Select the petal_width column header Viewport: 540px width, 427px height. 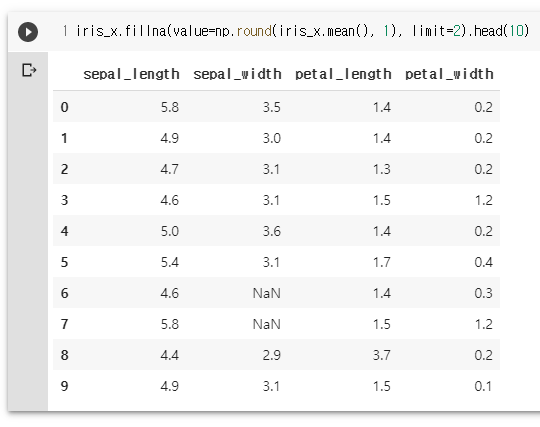[x=449, y=74]
